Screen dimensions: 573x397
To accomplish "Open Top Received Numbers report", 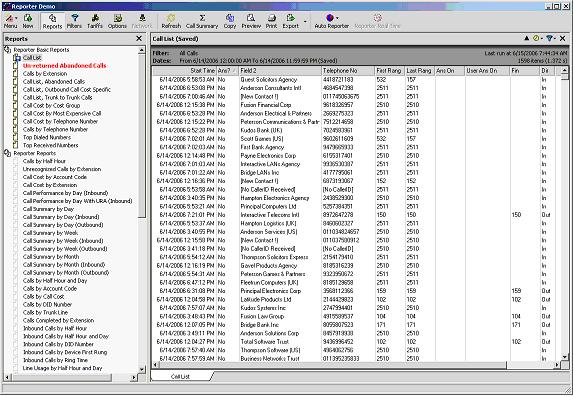I will click(x=50, y=145).
